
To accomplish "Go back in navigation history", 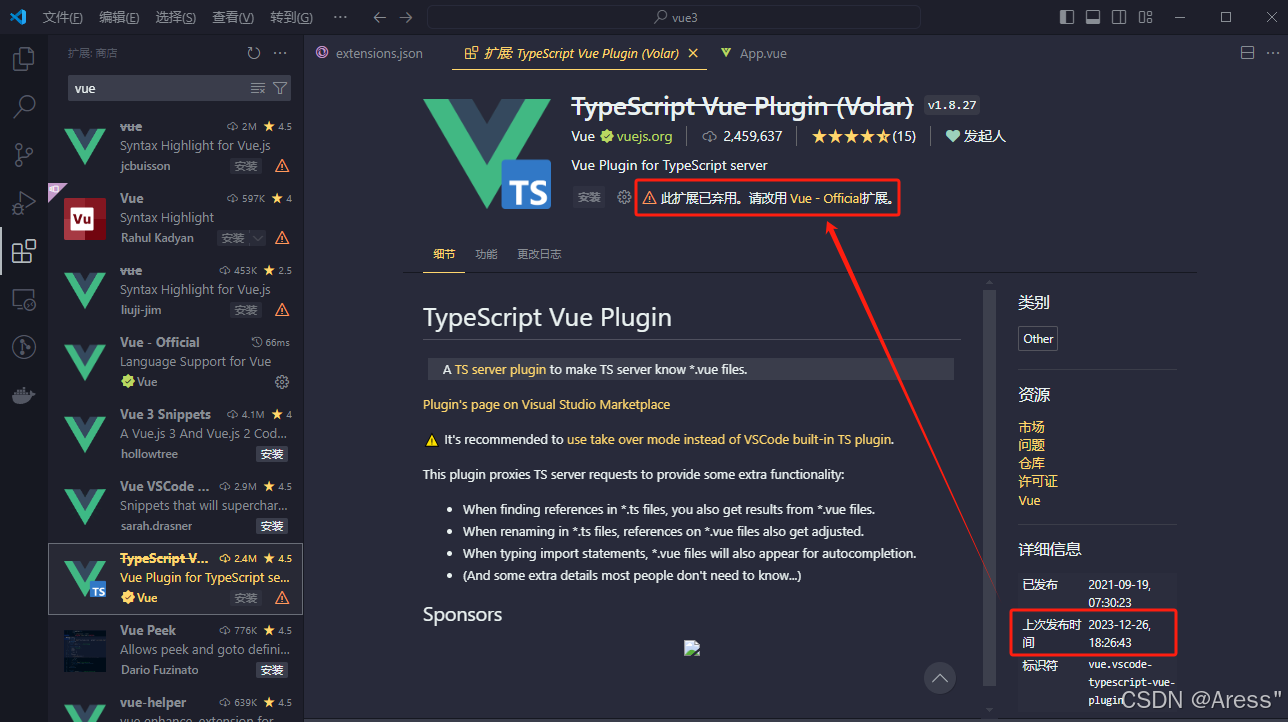I will tap(379, 17).
